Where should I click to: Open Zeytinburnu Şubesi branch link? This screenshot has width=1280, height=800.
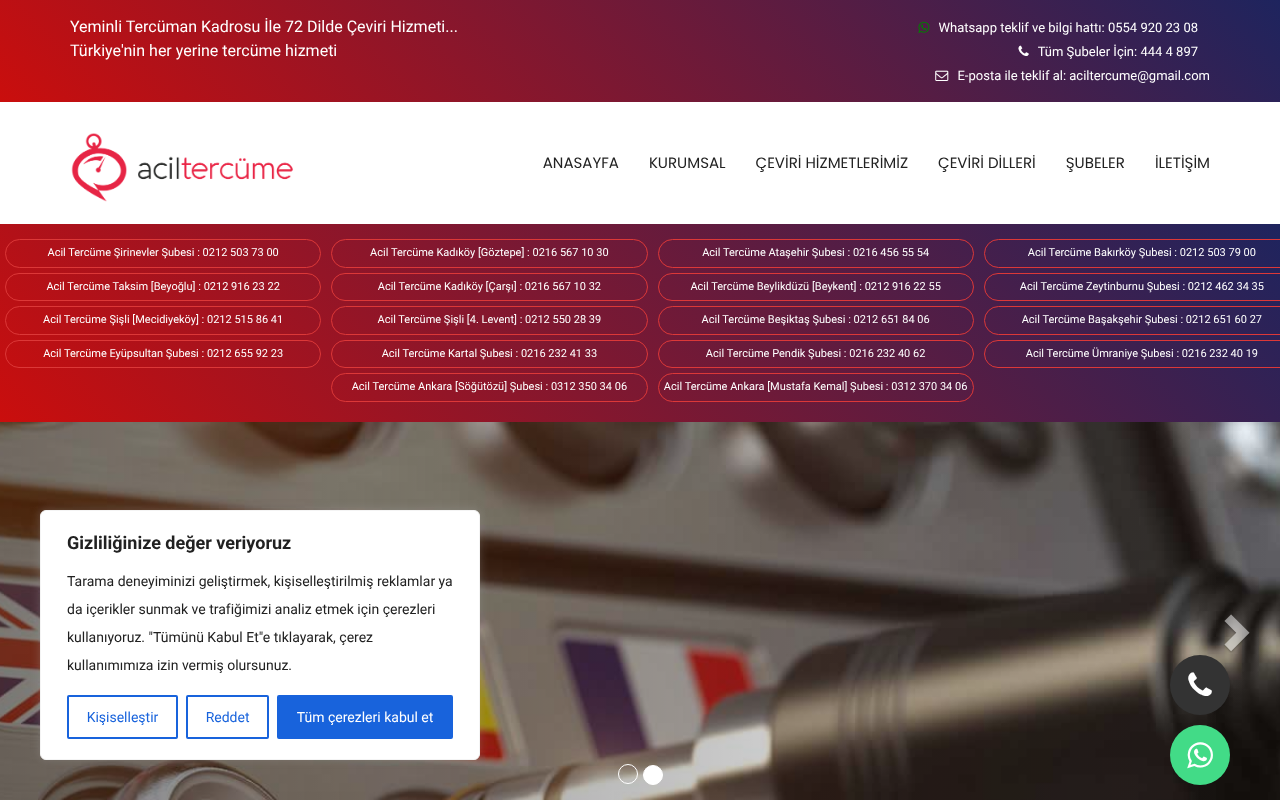tap(1132, 287)
